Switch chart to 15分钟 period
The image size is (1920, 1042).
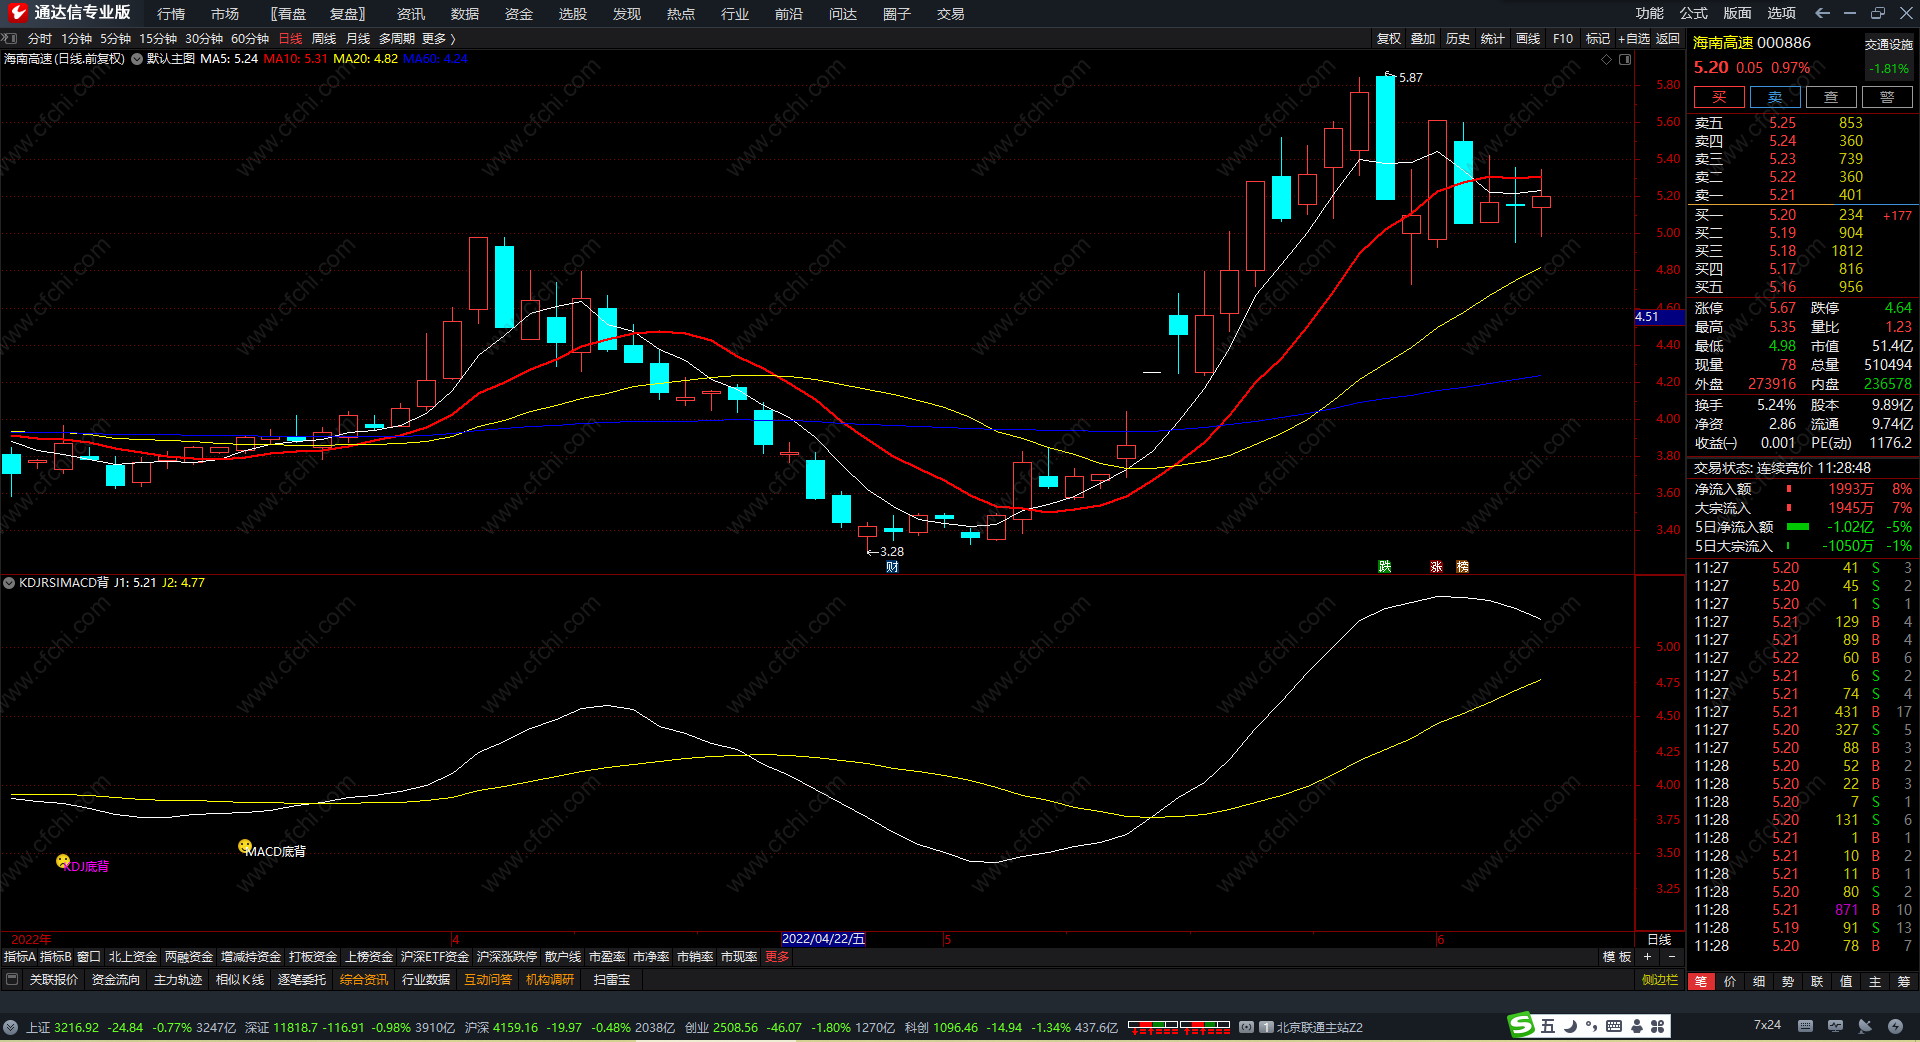[158, 38]
